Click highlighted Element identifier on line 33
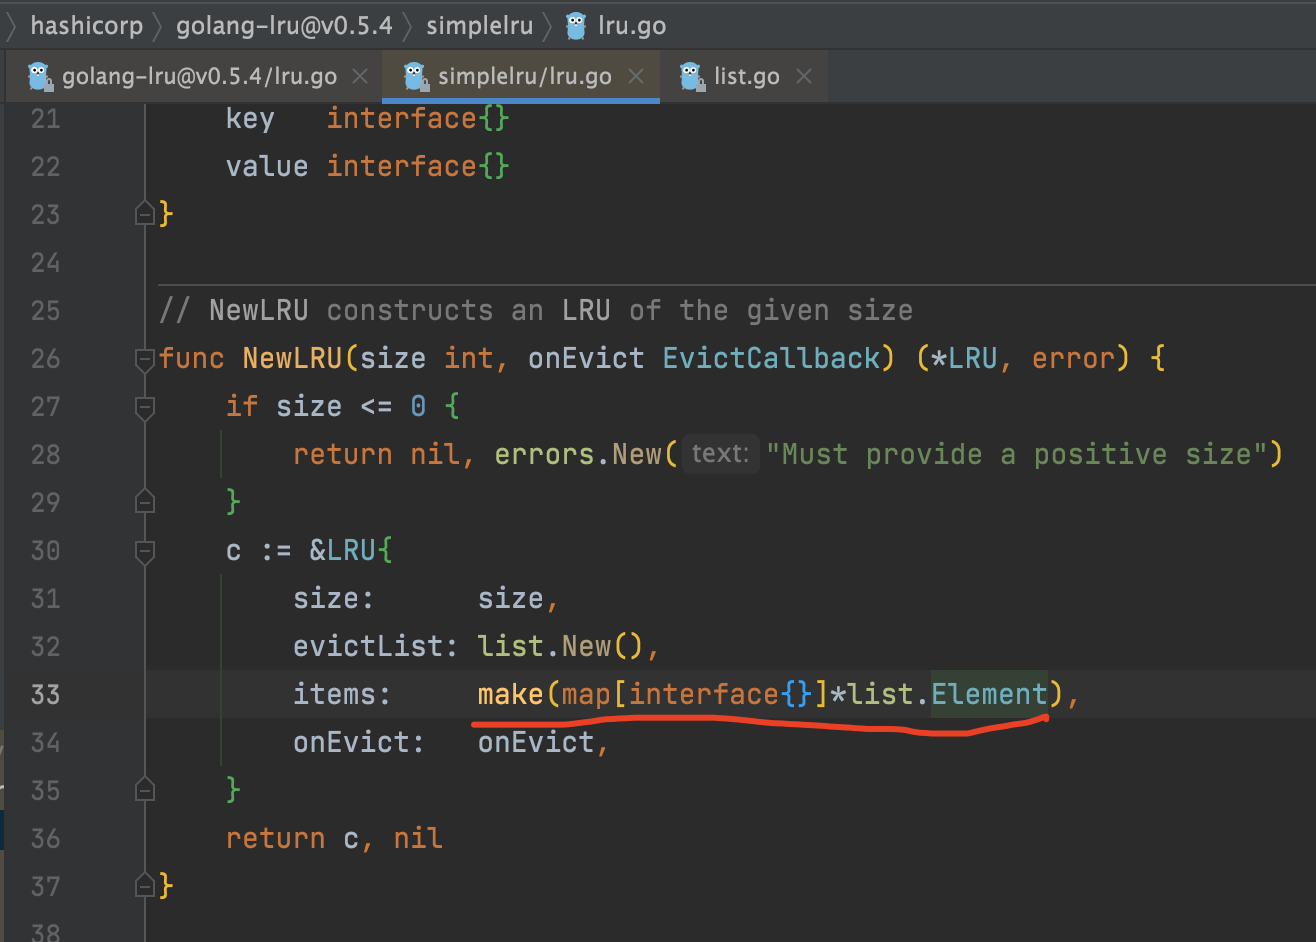This screenshot has height=942, width=1316. [x=988, y=694]
